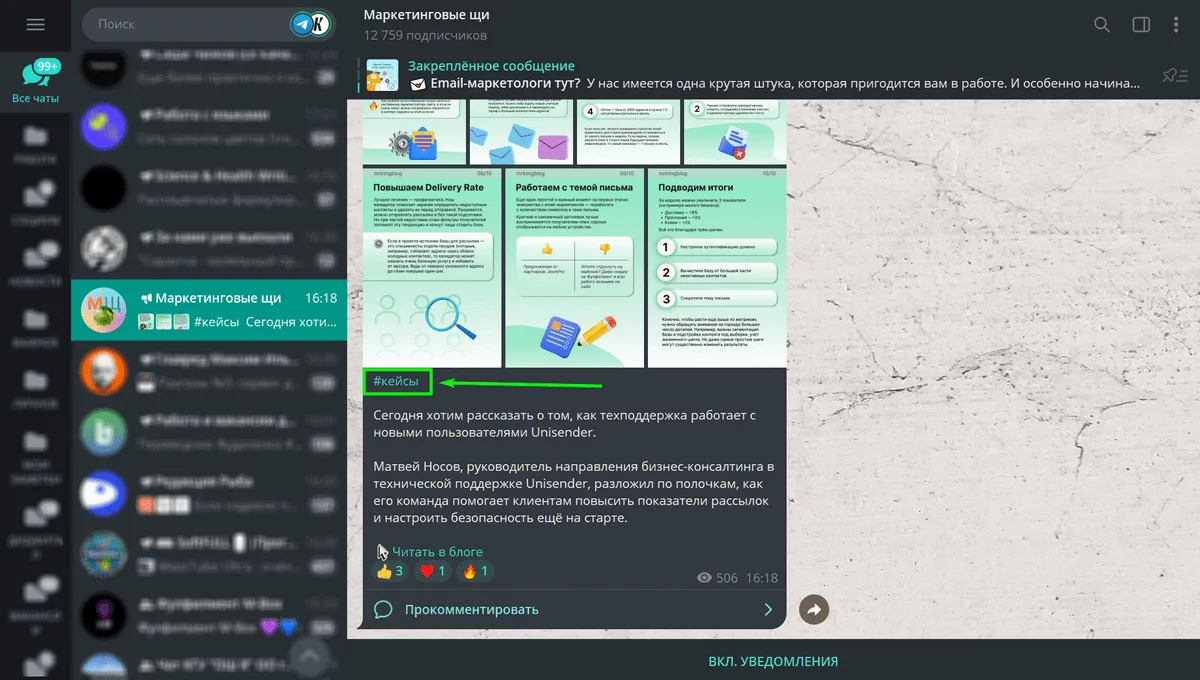
Task: Open the Работаем с темой письма slide image
Action: 575,267
